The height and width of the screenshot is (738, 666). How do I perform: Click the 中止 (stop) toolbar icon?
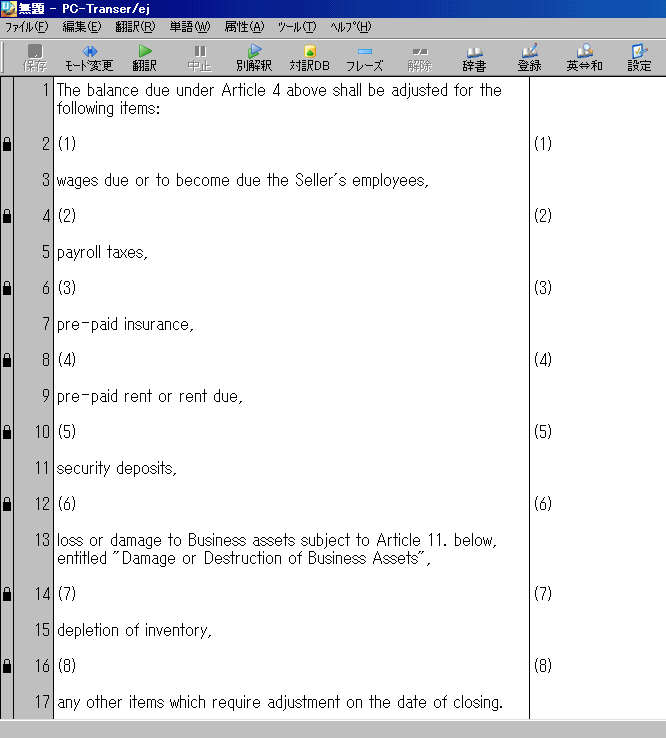tap(200, 57)
